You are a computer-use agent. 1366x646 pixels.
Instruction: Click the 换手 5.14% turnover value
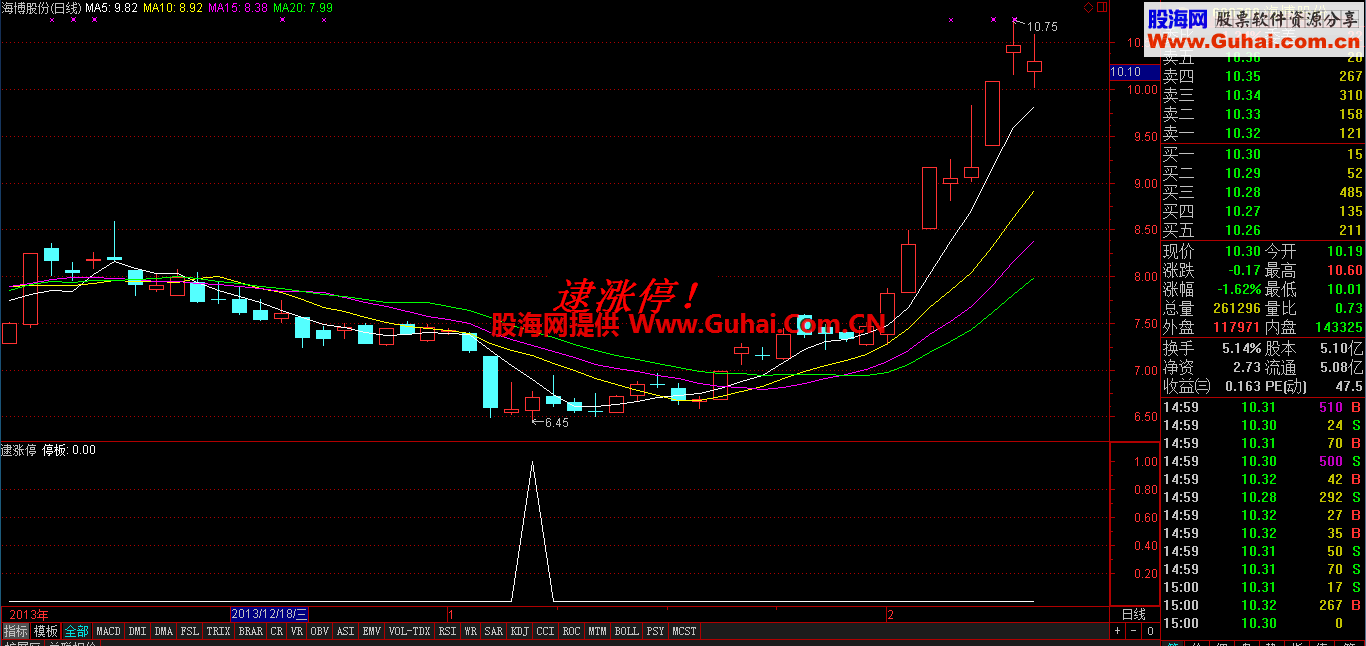tap(1212, 348)
